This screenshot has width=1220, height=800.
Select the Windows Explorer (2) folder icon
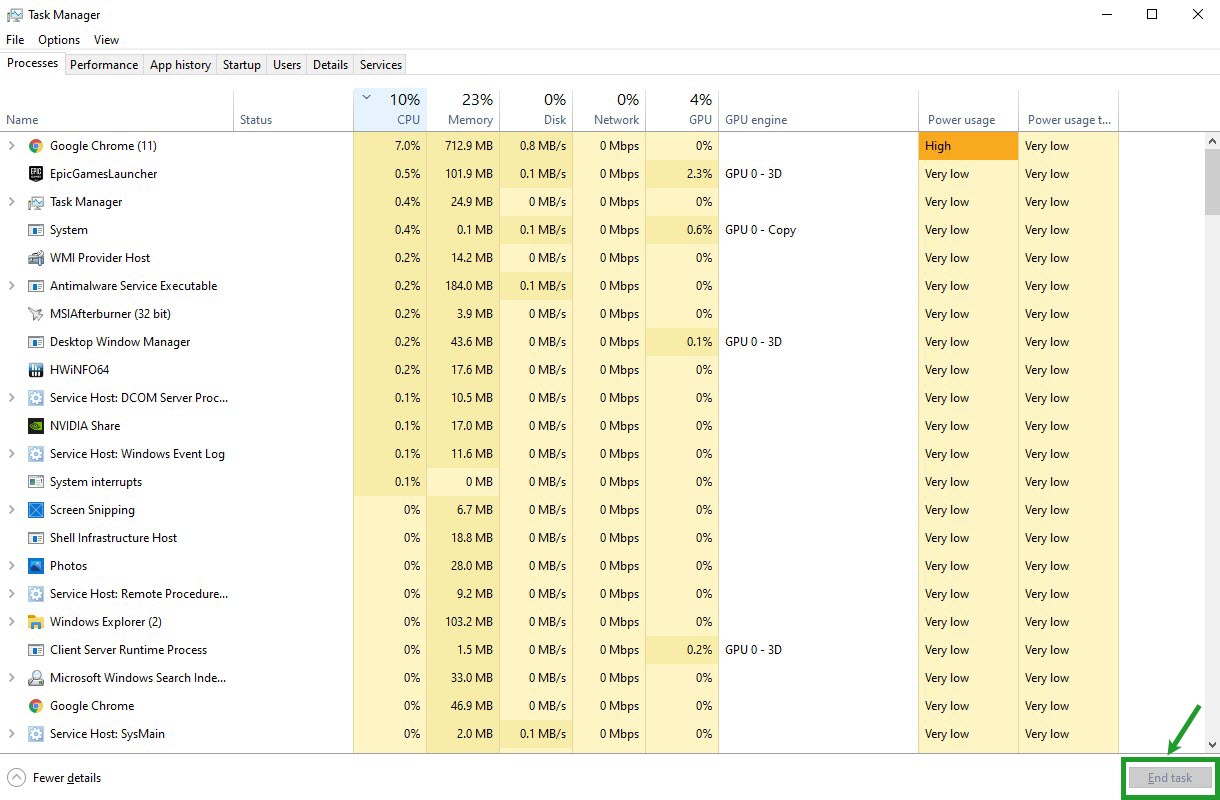(x=36, y=622)
